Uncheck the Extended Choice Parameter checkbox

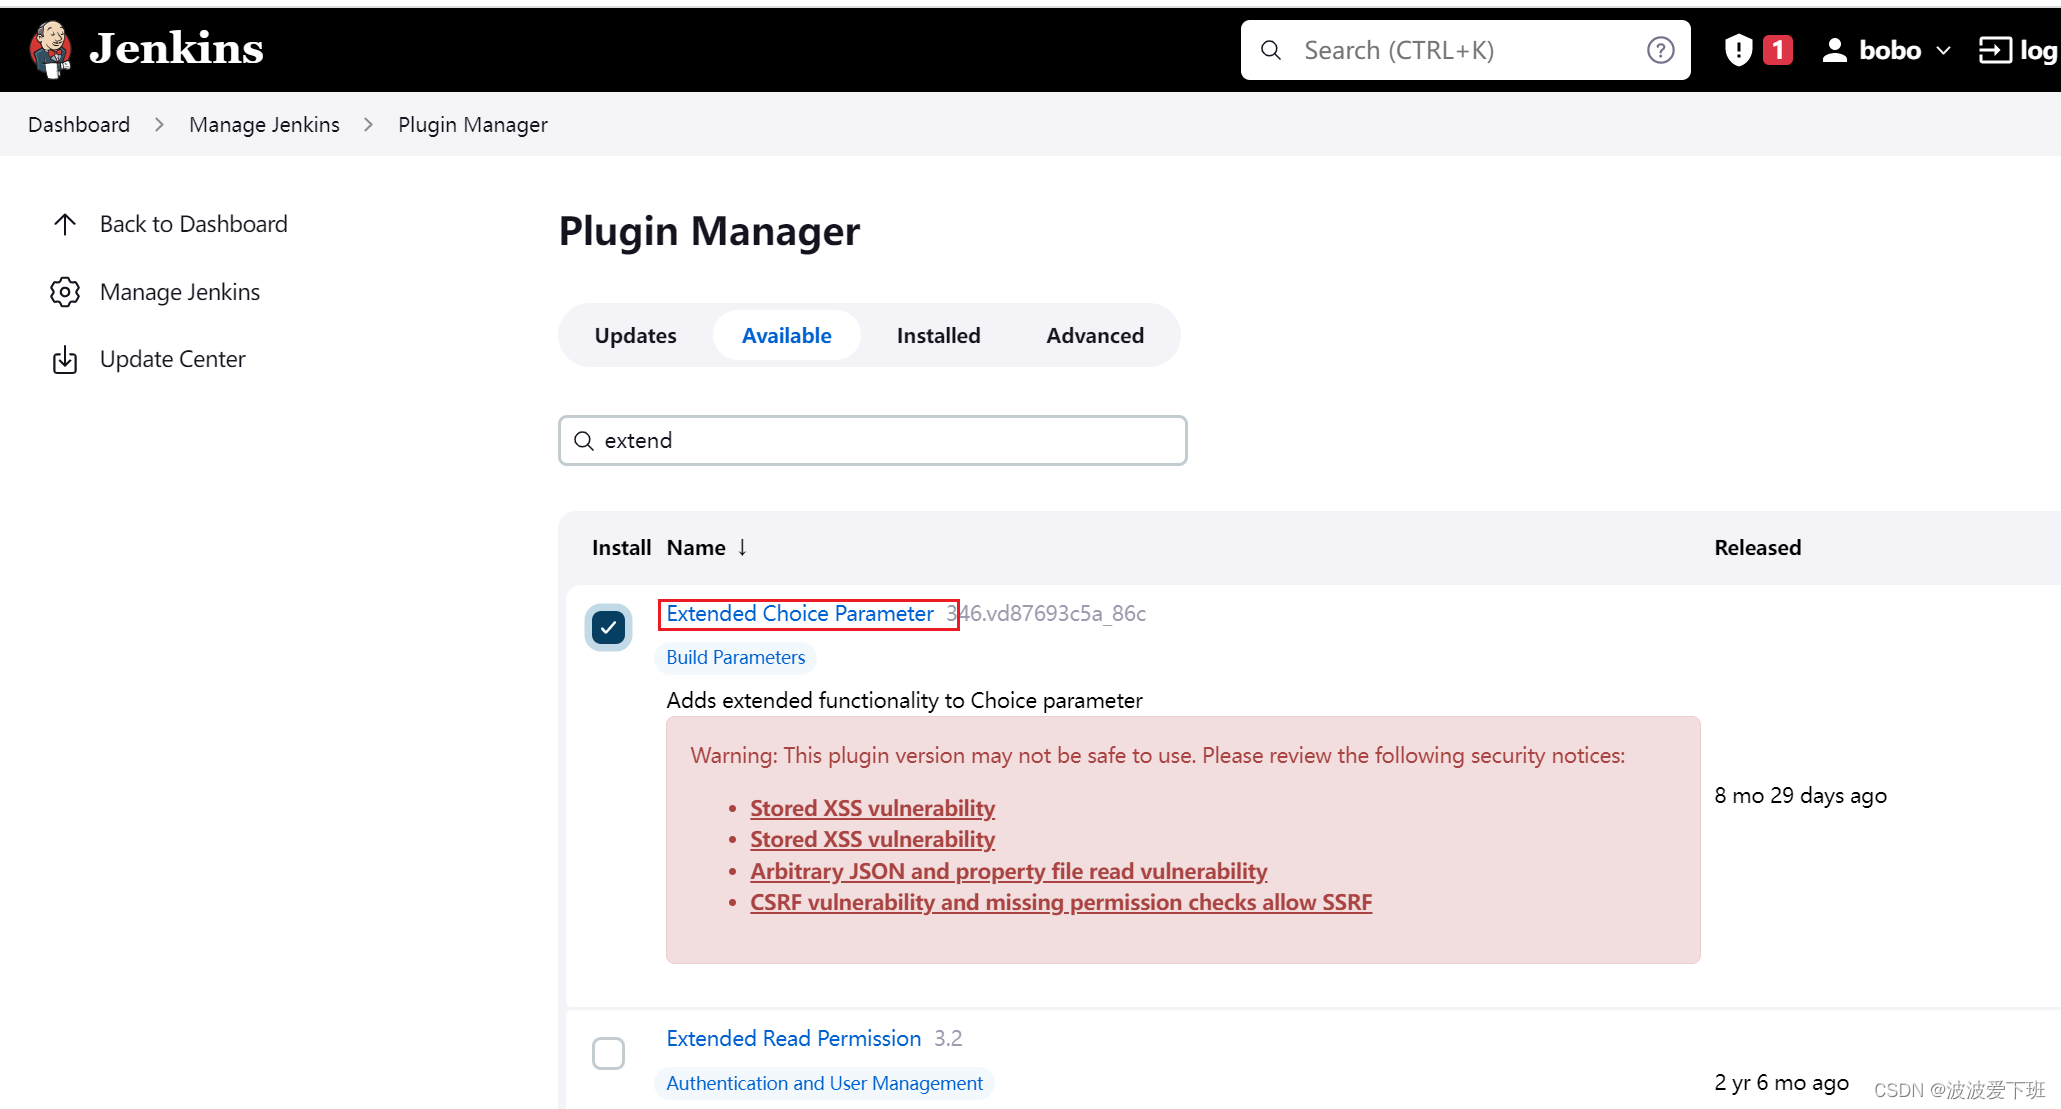[608, 627]
